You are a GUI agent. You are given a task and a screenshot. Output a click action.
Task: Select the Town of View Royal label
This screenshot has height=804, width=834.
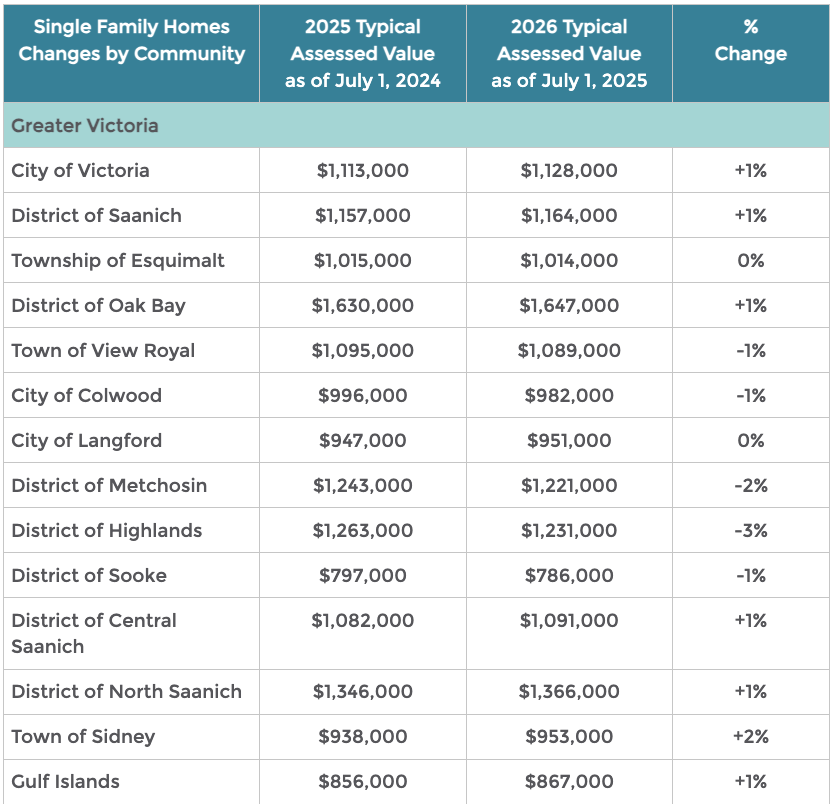(103, 351)
